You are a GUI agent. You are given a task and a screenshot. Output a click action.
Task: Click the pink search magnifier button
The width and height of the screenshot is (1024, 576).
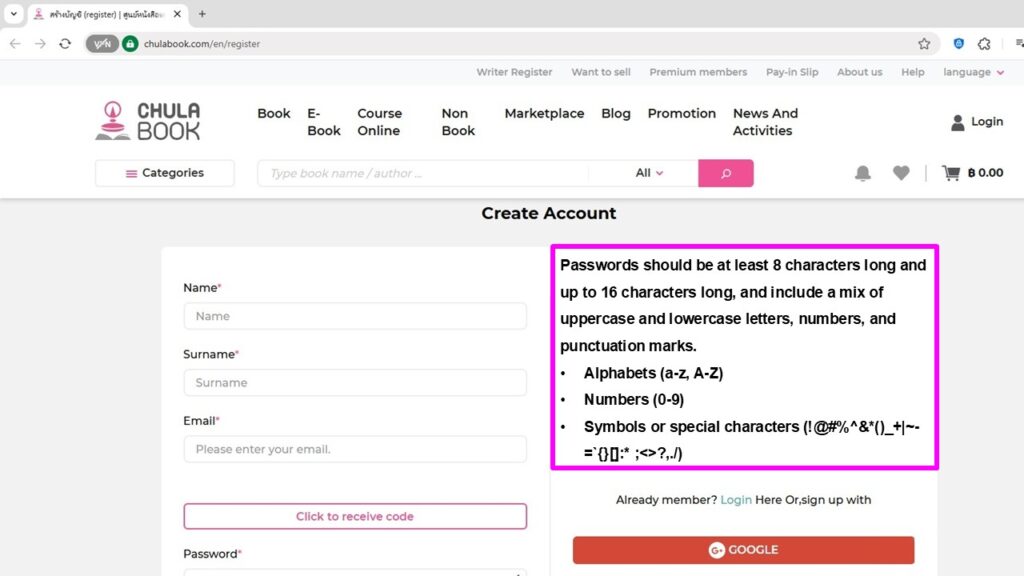pyautogui.click(x=725, y=173)
